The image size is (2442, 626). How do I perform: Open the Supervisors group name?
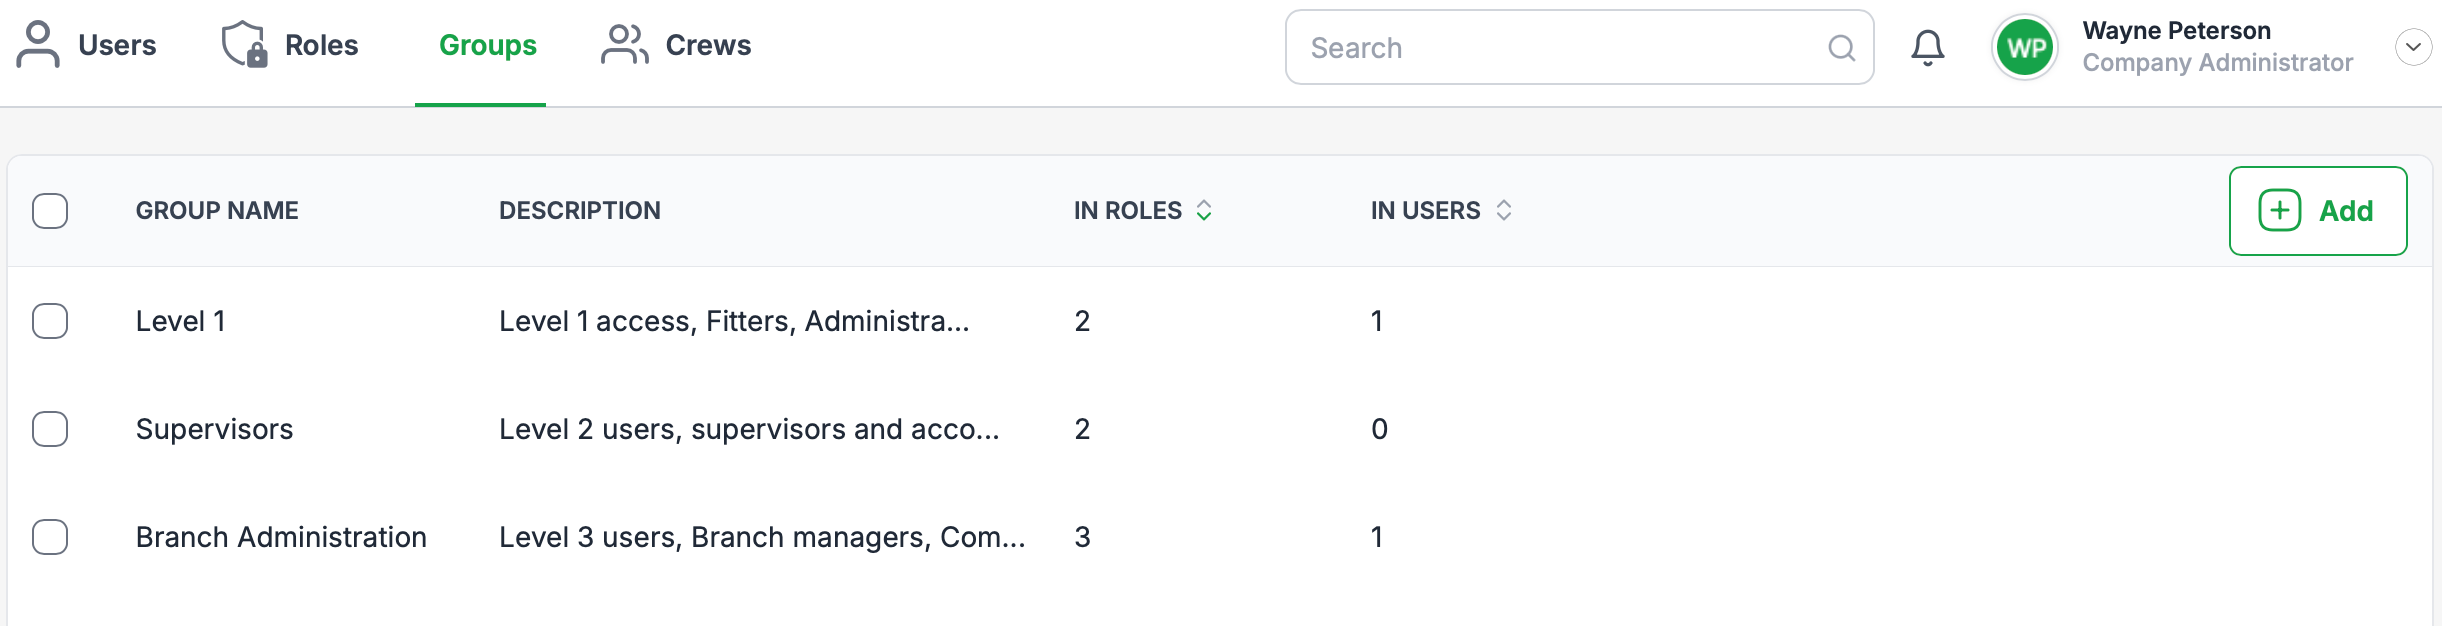pos(214,429)
